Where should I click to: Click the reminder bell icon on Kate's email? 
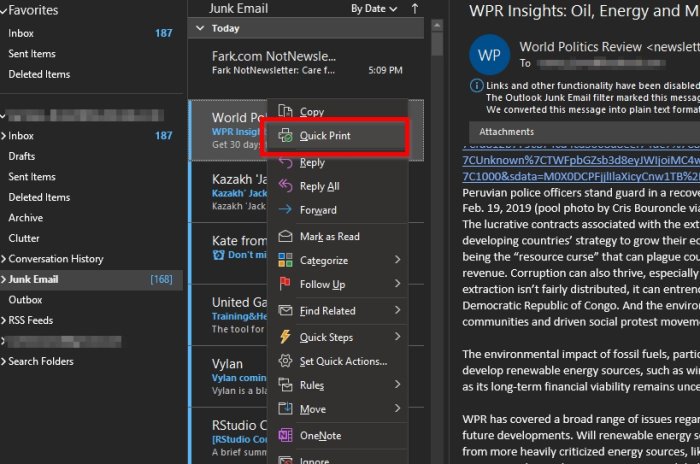219,255
